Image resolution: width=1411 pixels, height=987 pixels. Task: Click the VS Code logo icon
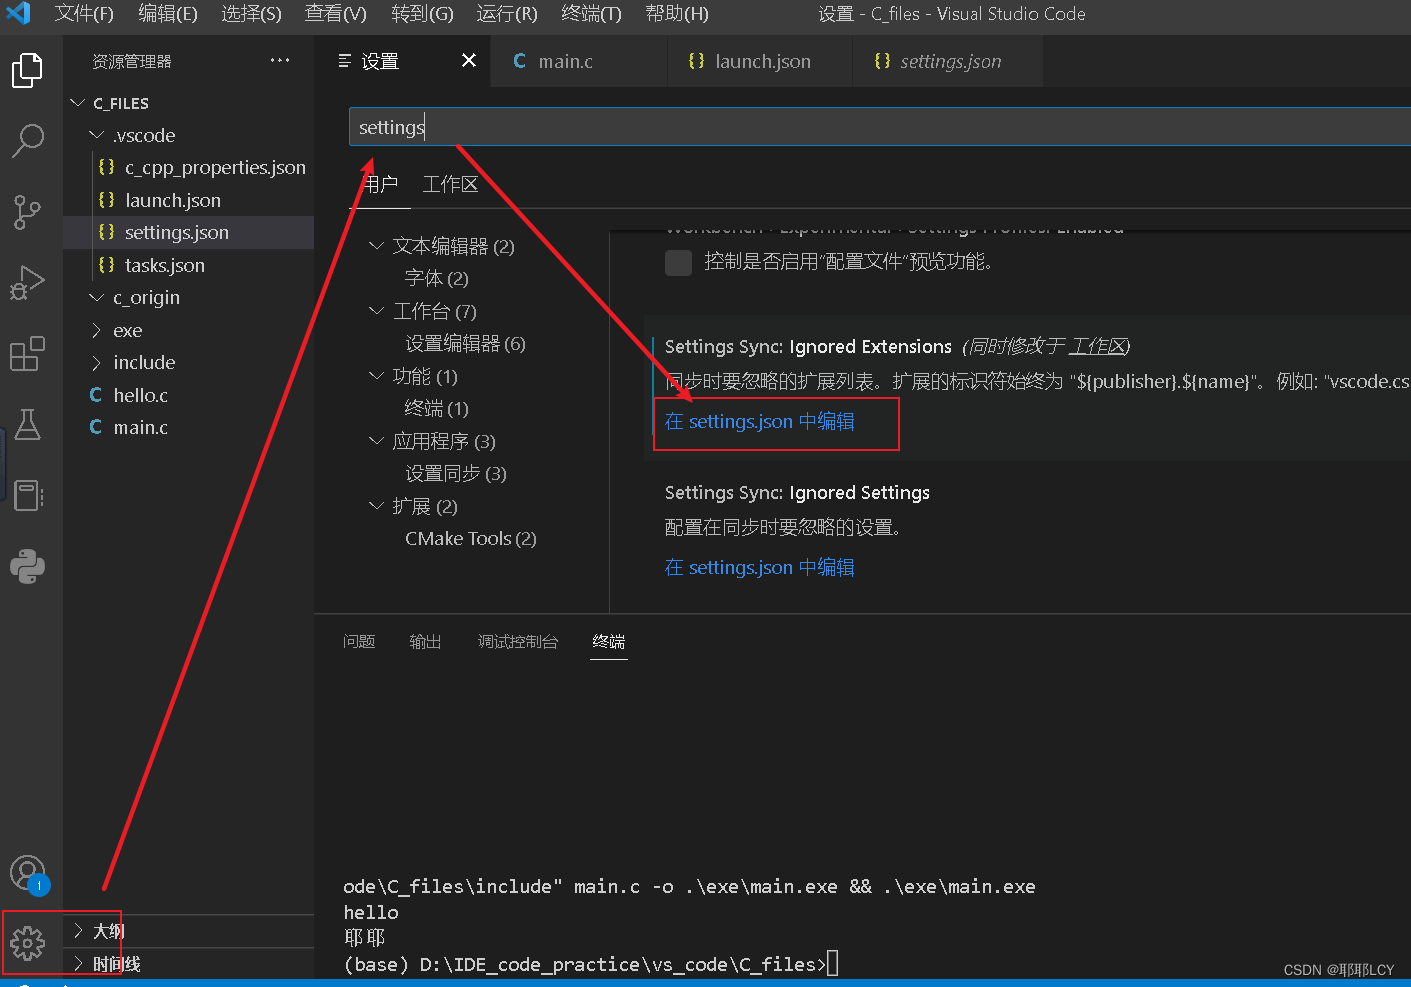coord(19,13)
